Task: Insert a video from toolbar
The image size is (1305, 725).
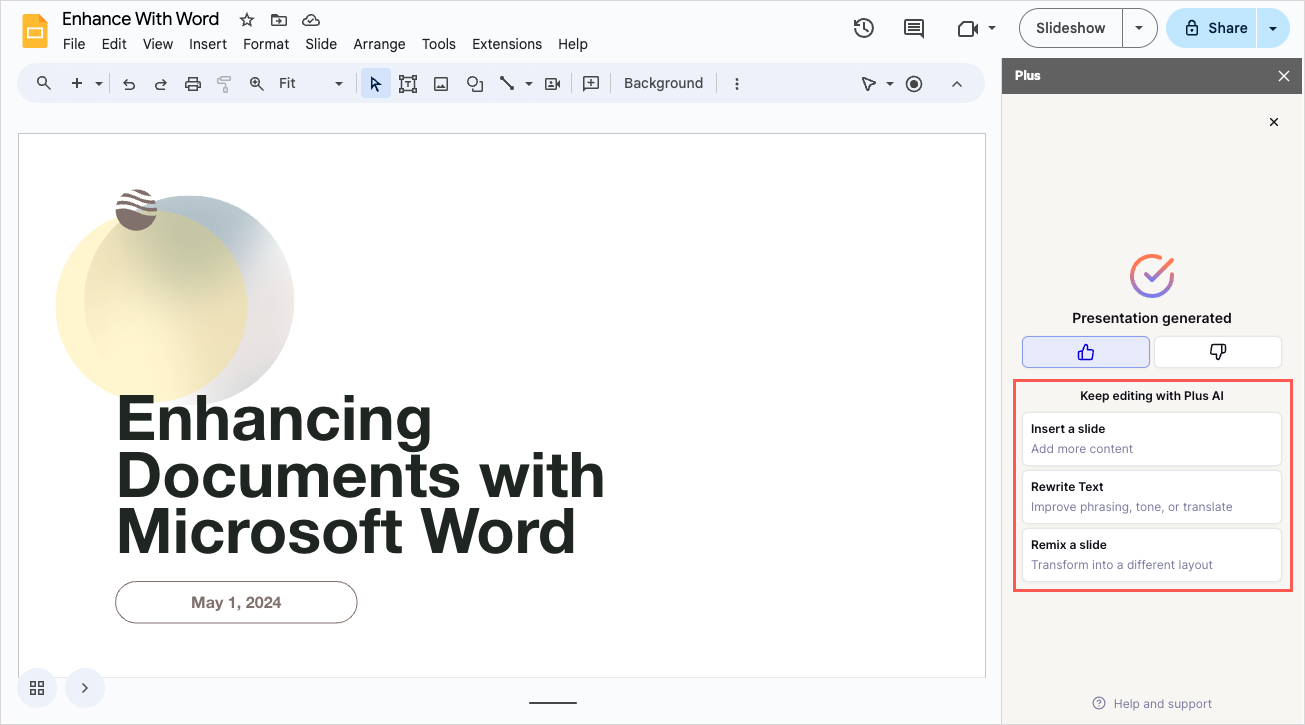Action: click(552, 84)
